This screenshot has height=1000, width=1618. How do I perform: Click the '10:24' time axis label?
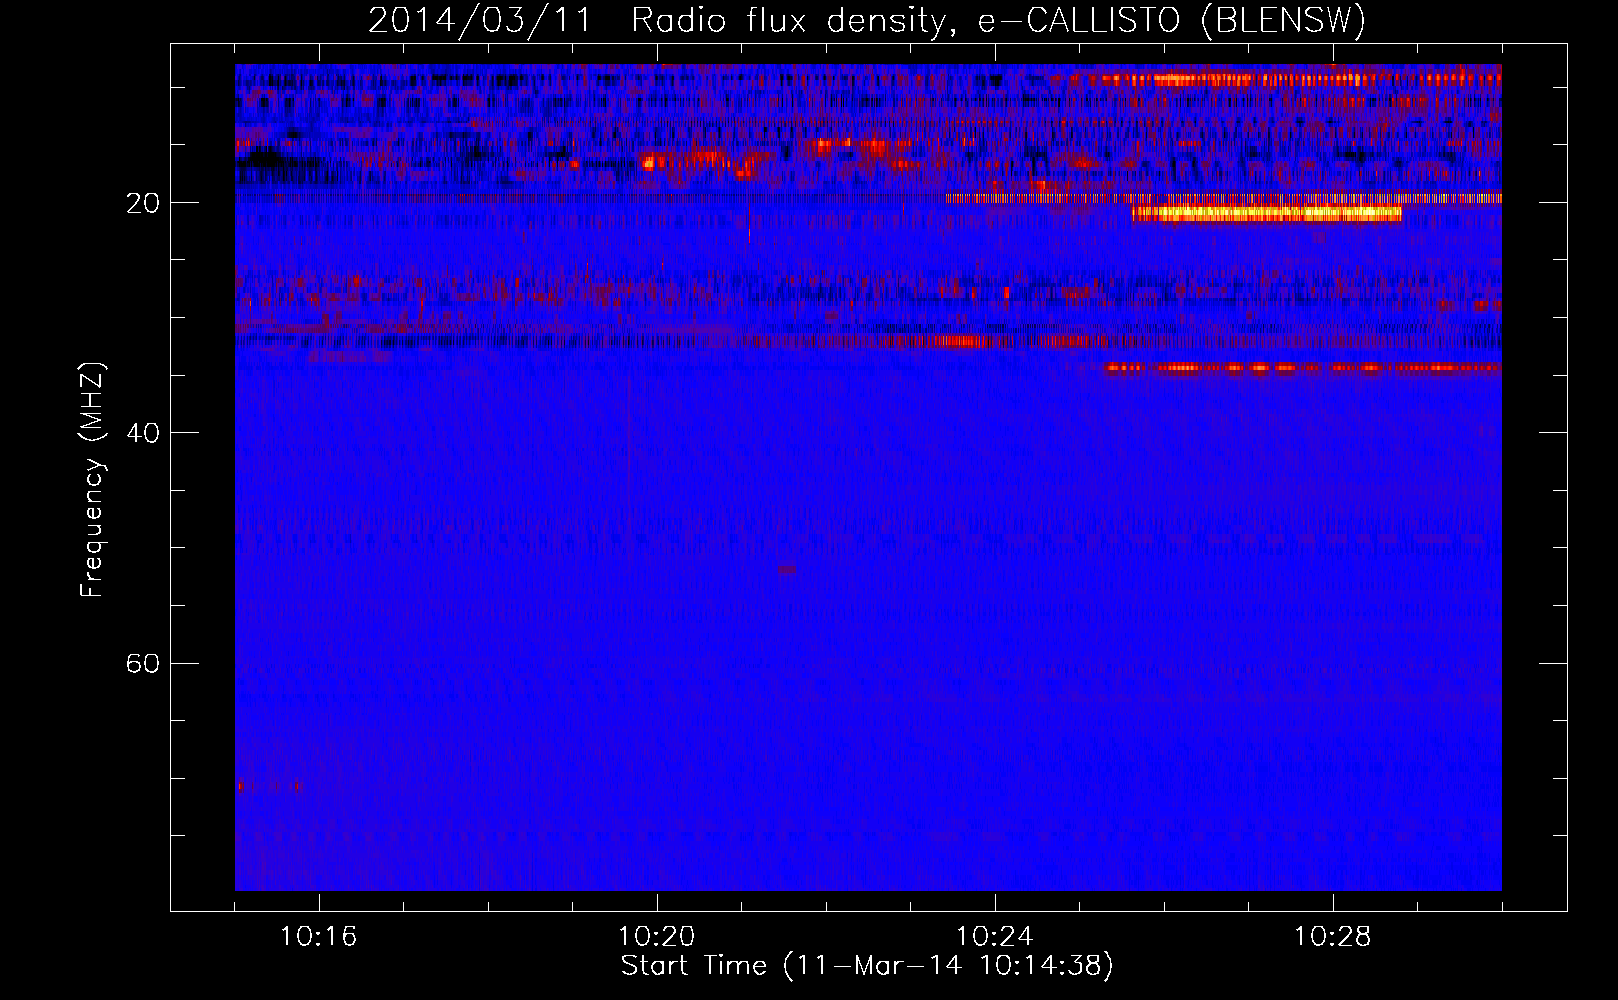995,937
